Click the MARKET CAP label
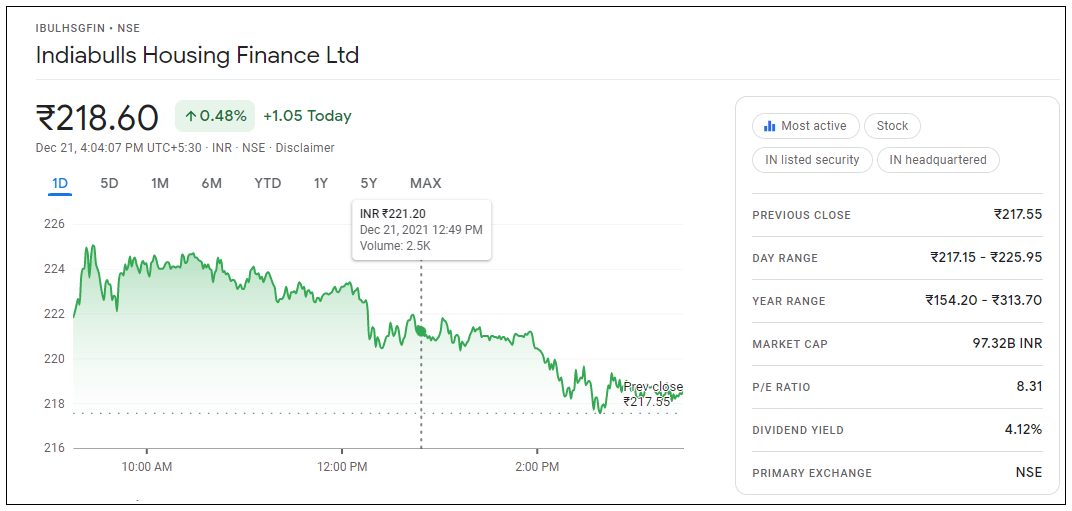The width and height of the screenshot is (1072, 511). click(790, 345)
